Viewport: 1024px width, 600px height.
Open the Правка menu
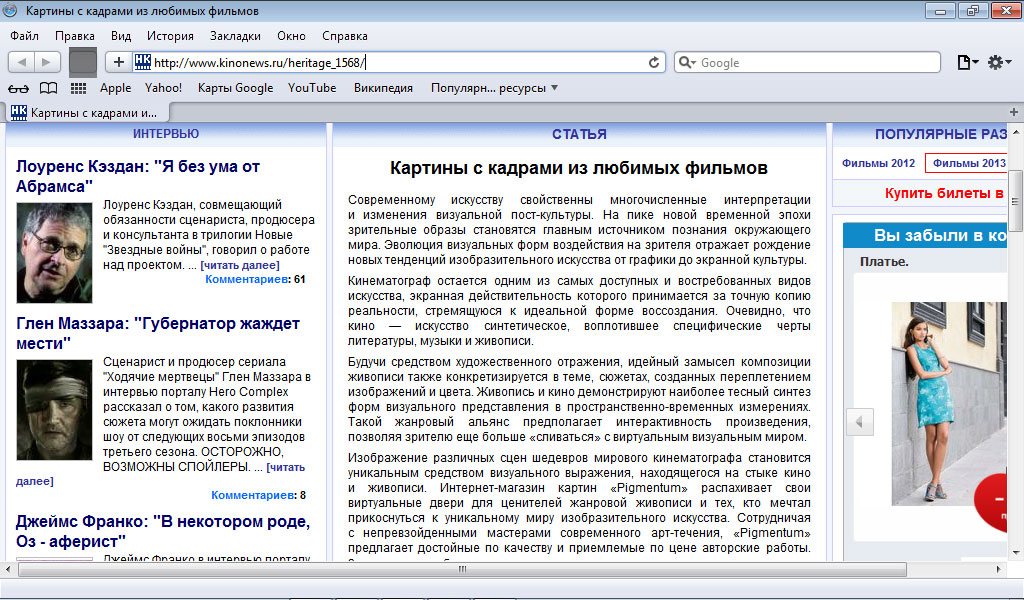pos(74,36)
